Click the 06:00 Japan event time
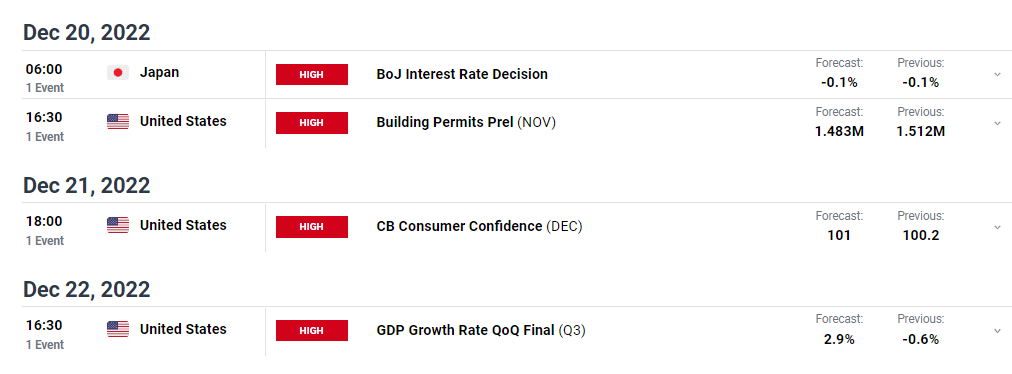Image resolution: width=1012 pixels, height=374 pixels. pos(44,68)
